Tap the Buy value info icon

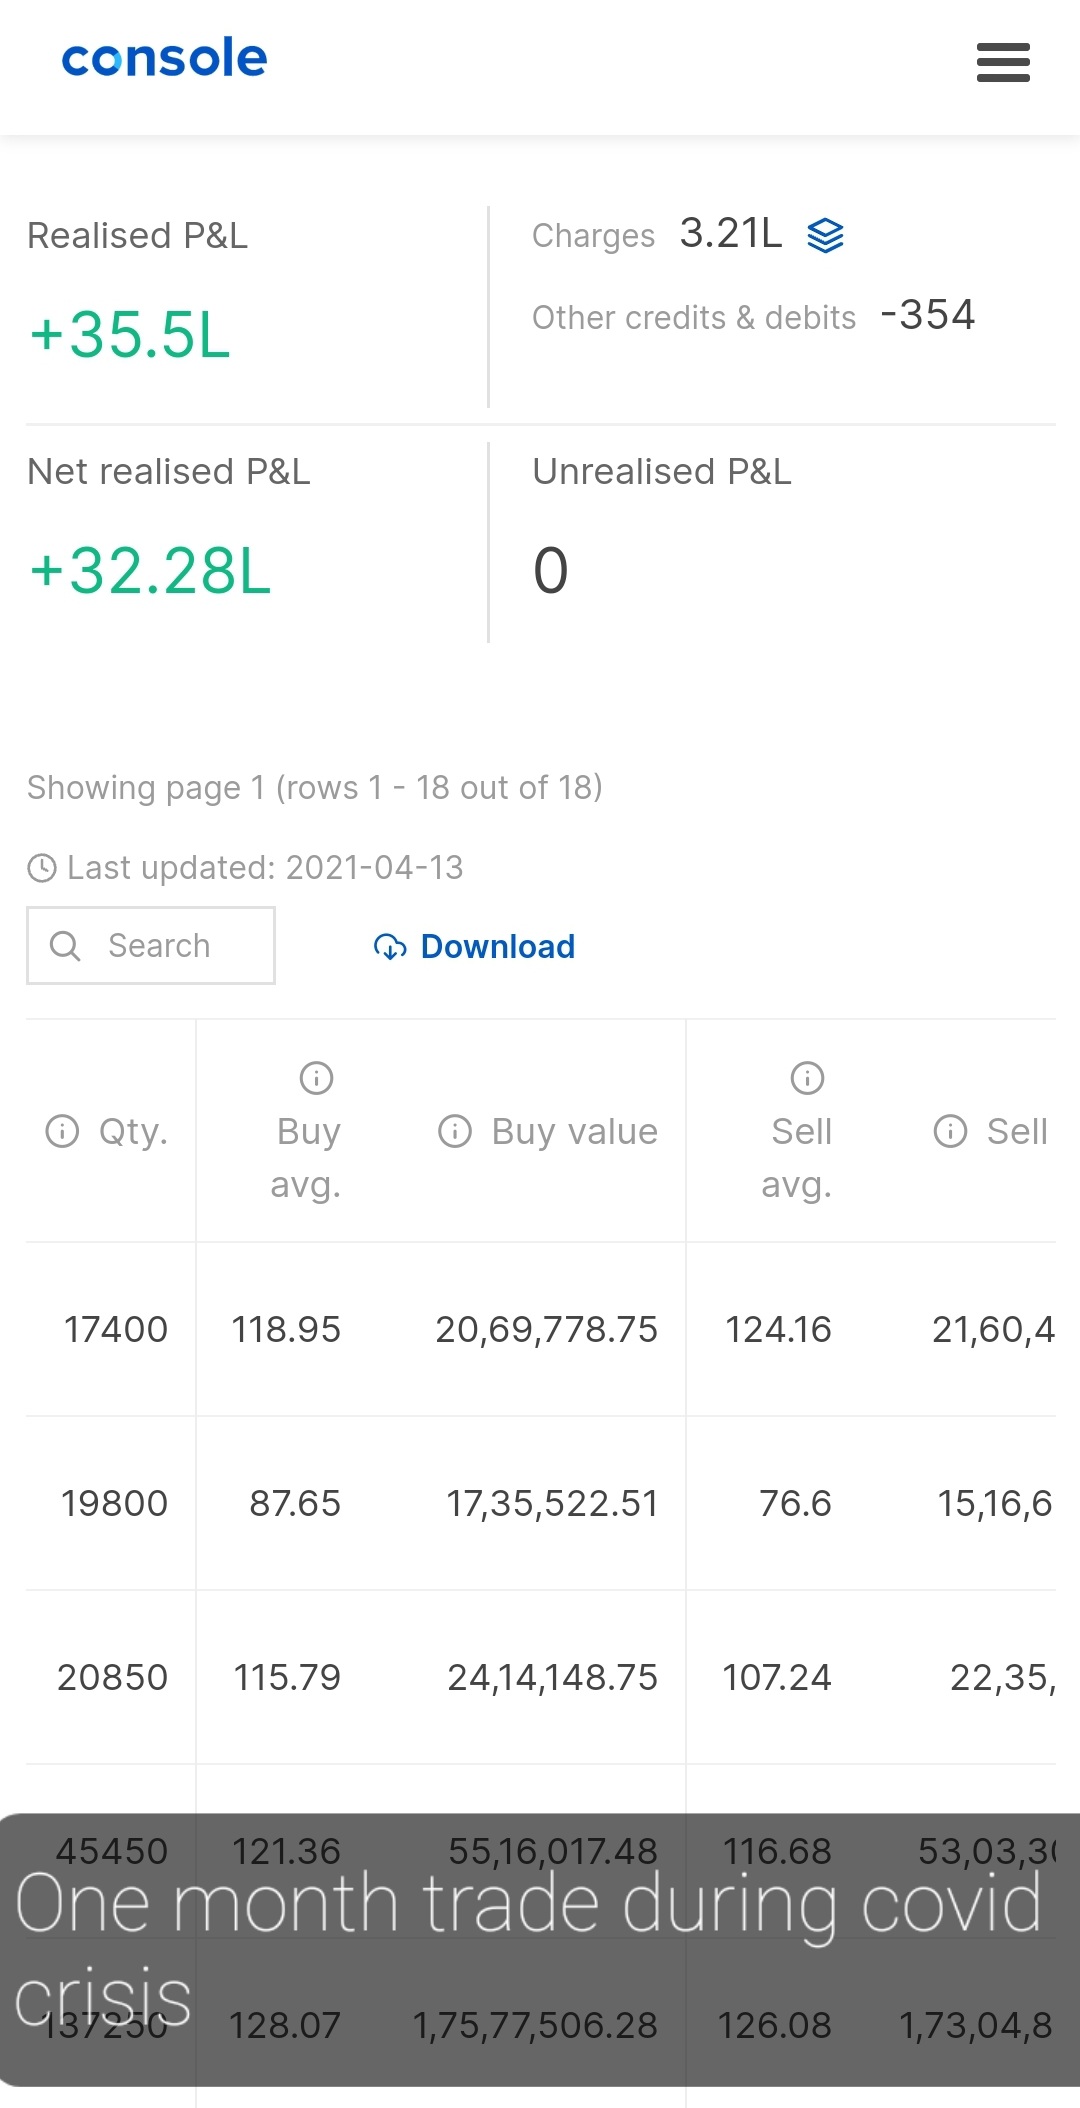tap(455, 1131)
